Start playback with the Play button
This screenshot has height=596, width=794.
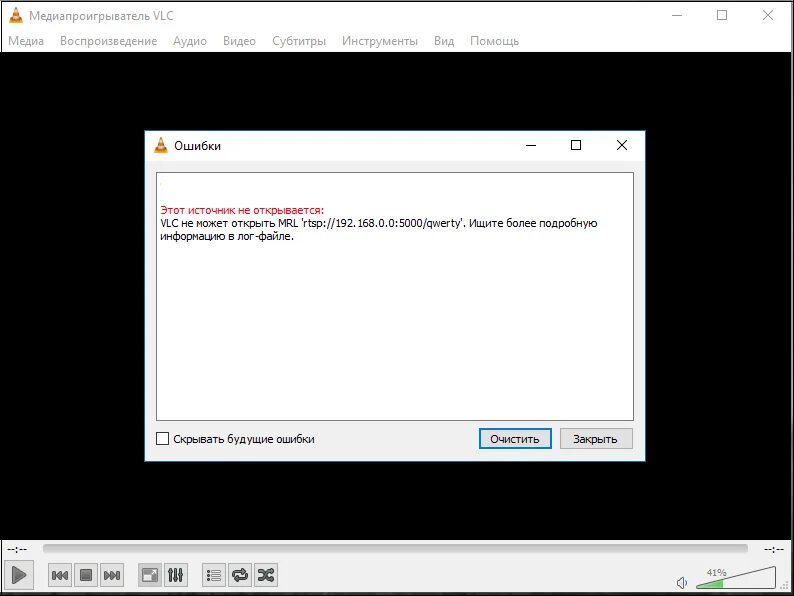(19, 575)
